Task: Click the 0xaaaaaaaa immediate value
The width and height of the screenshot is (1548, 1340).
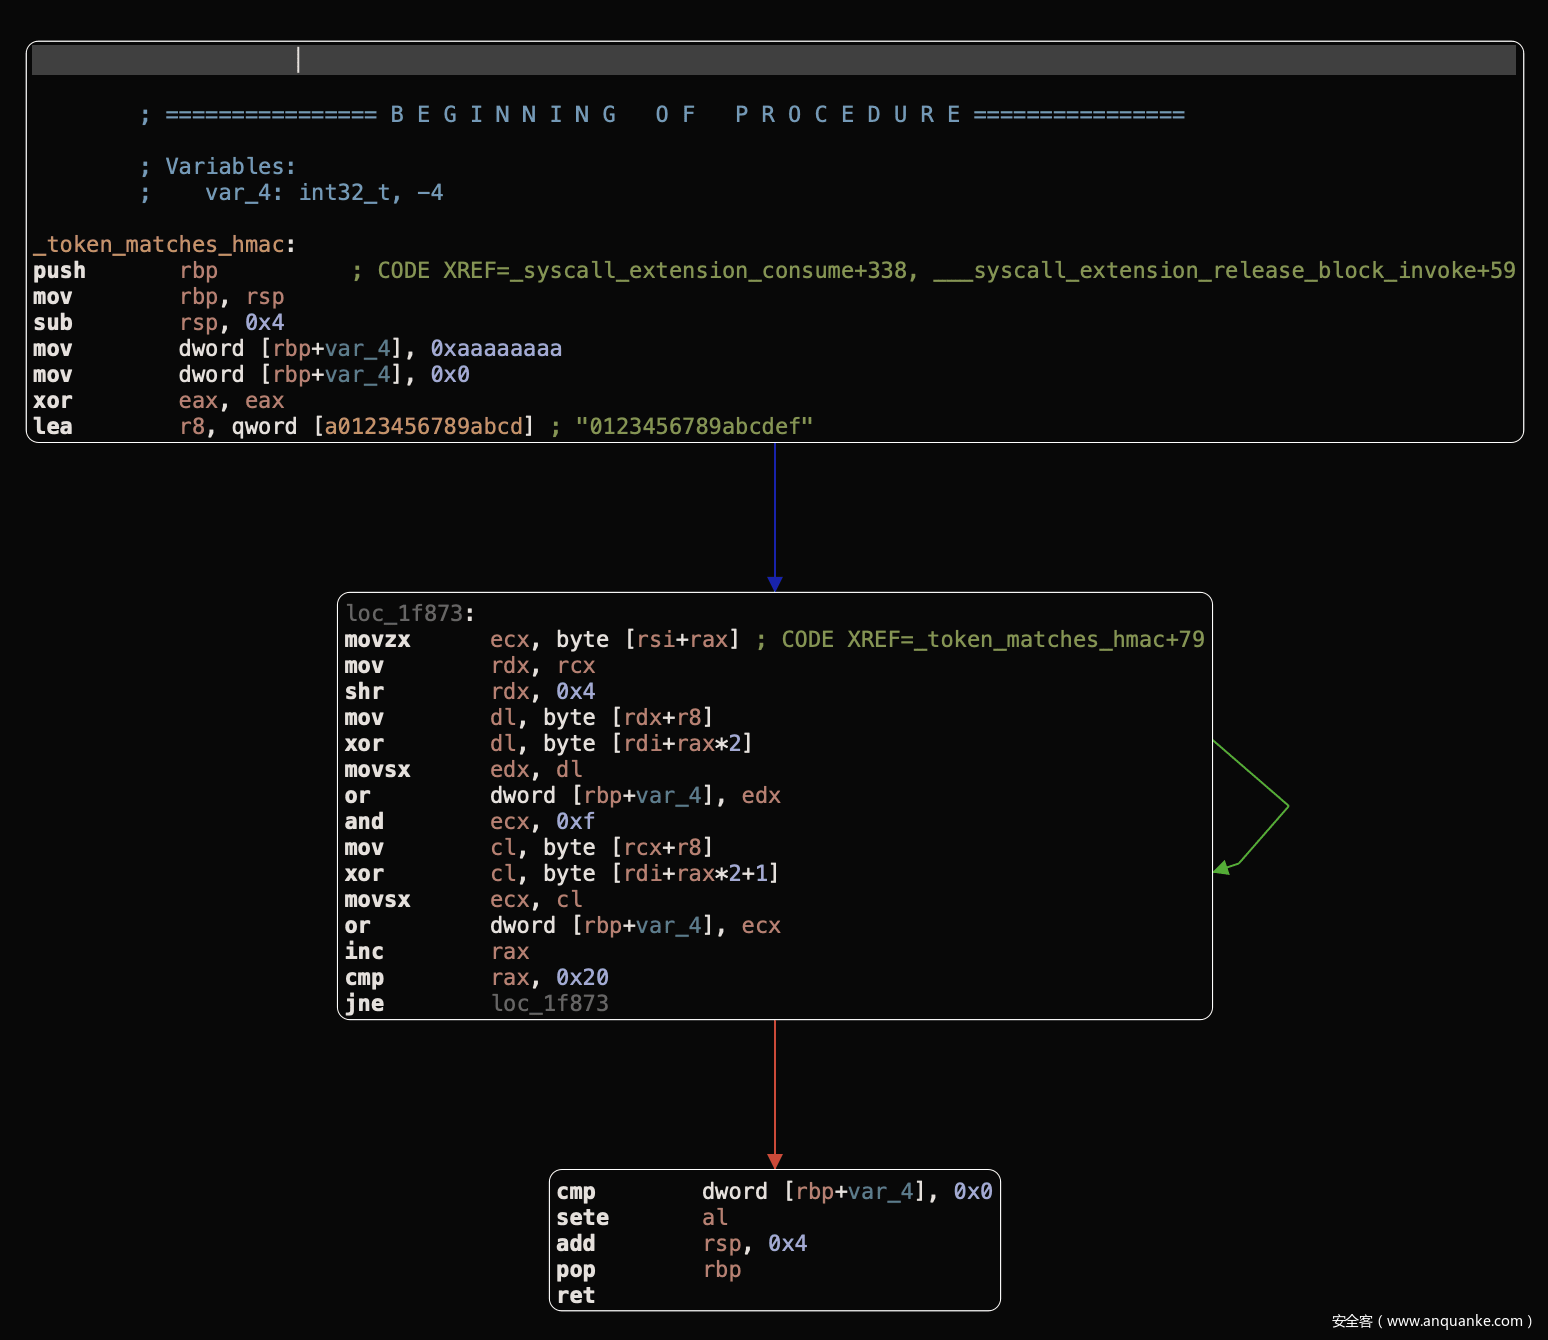Action: pyautogui.click(x=496, y=349)
